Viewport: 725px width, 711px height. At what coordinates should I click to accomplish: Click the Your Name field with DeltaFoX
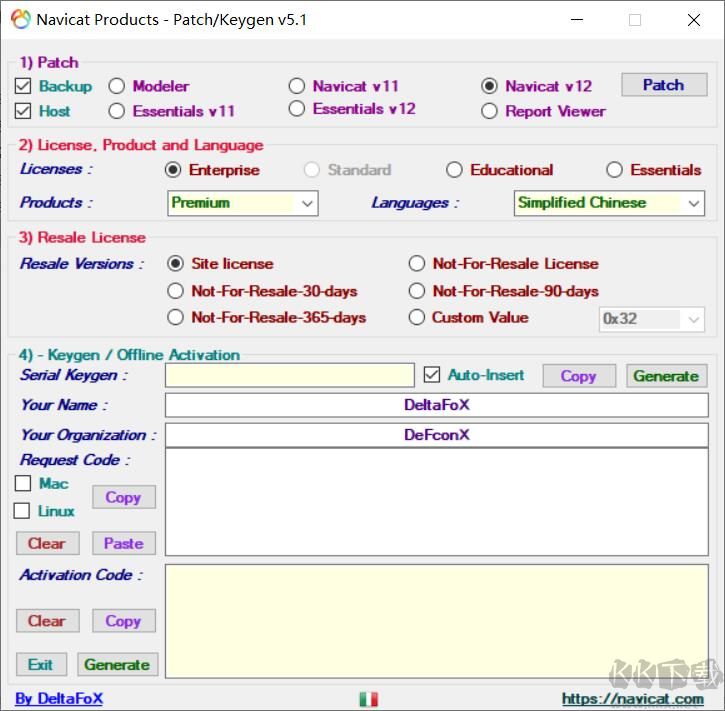(436, 405)
